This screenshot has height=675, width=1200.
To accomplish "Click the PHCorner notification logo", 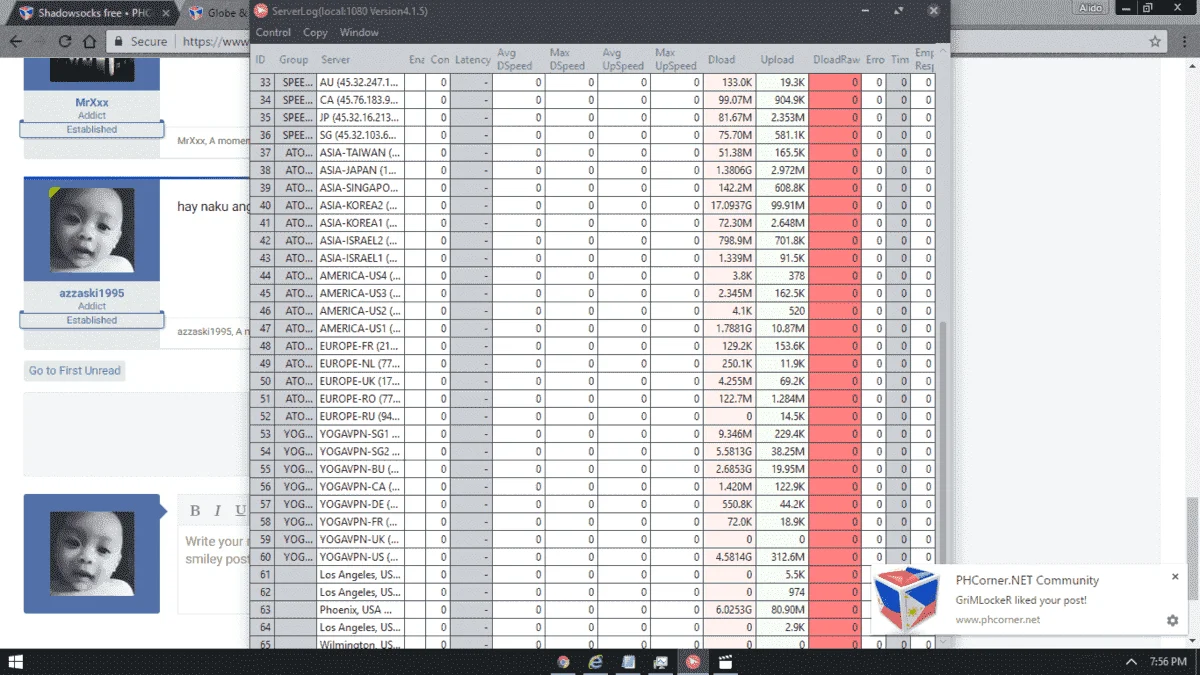I will pyautogui.click(x=908, y=600).
